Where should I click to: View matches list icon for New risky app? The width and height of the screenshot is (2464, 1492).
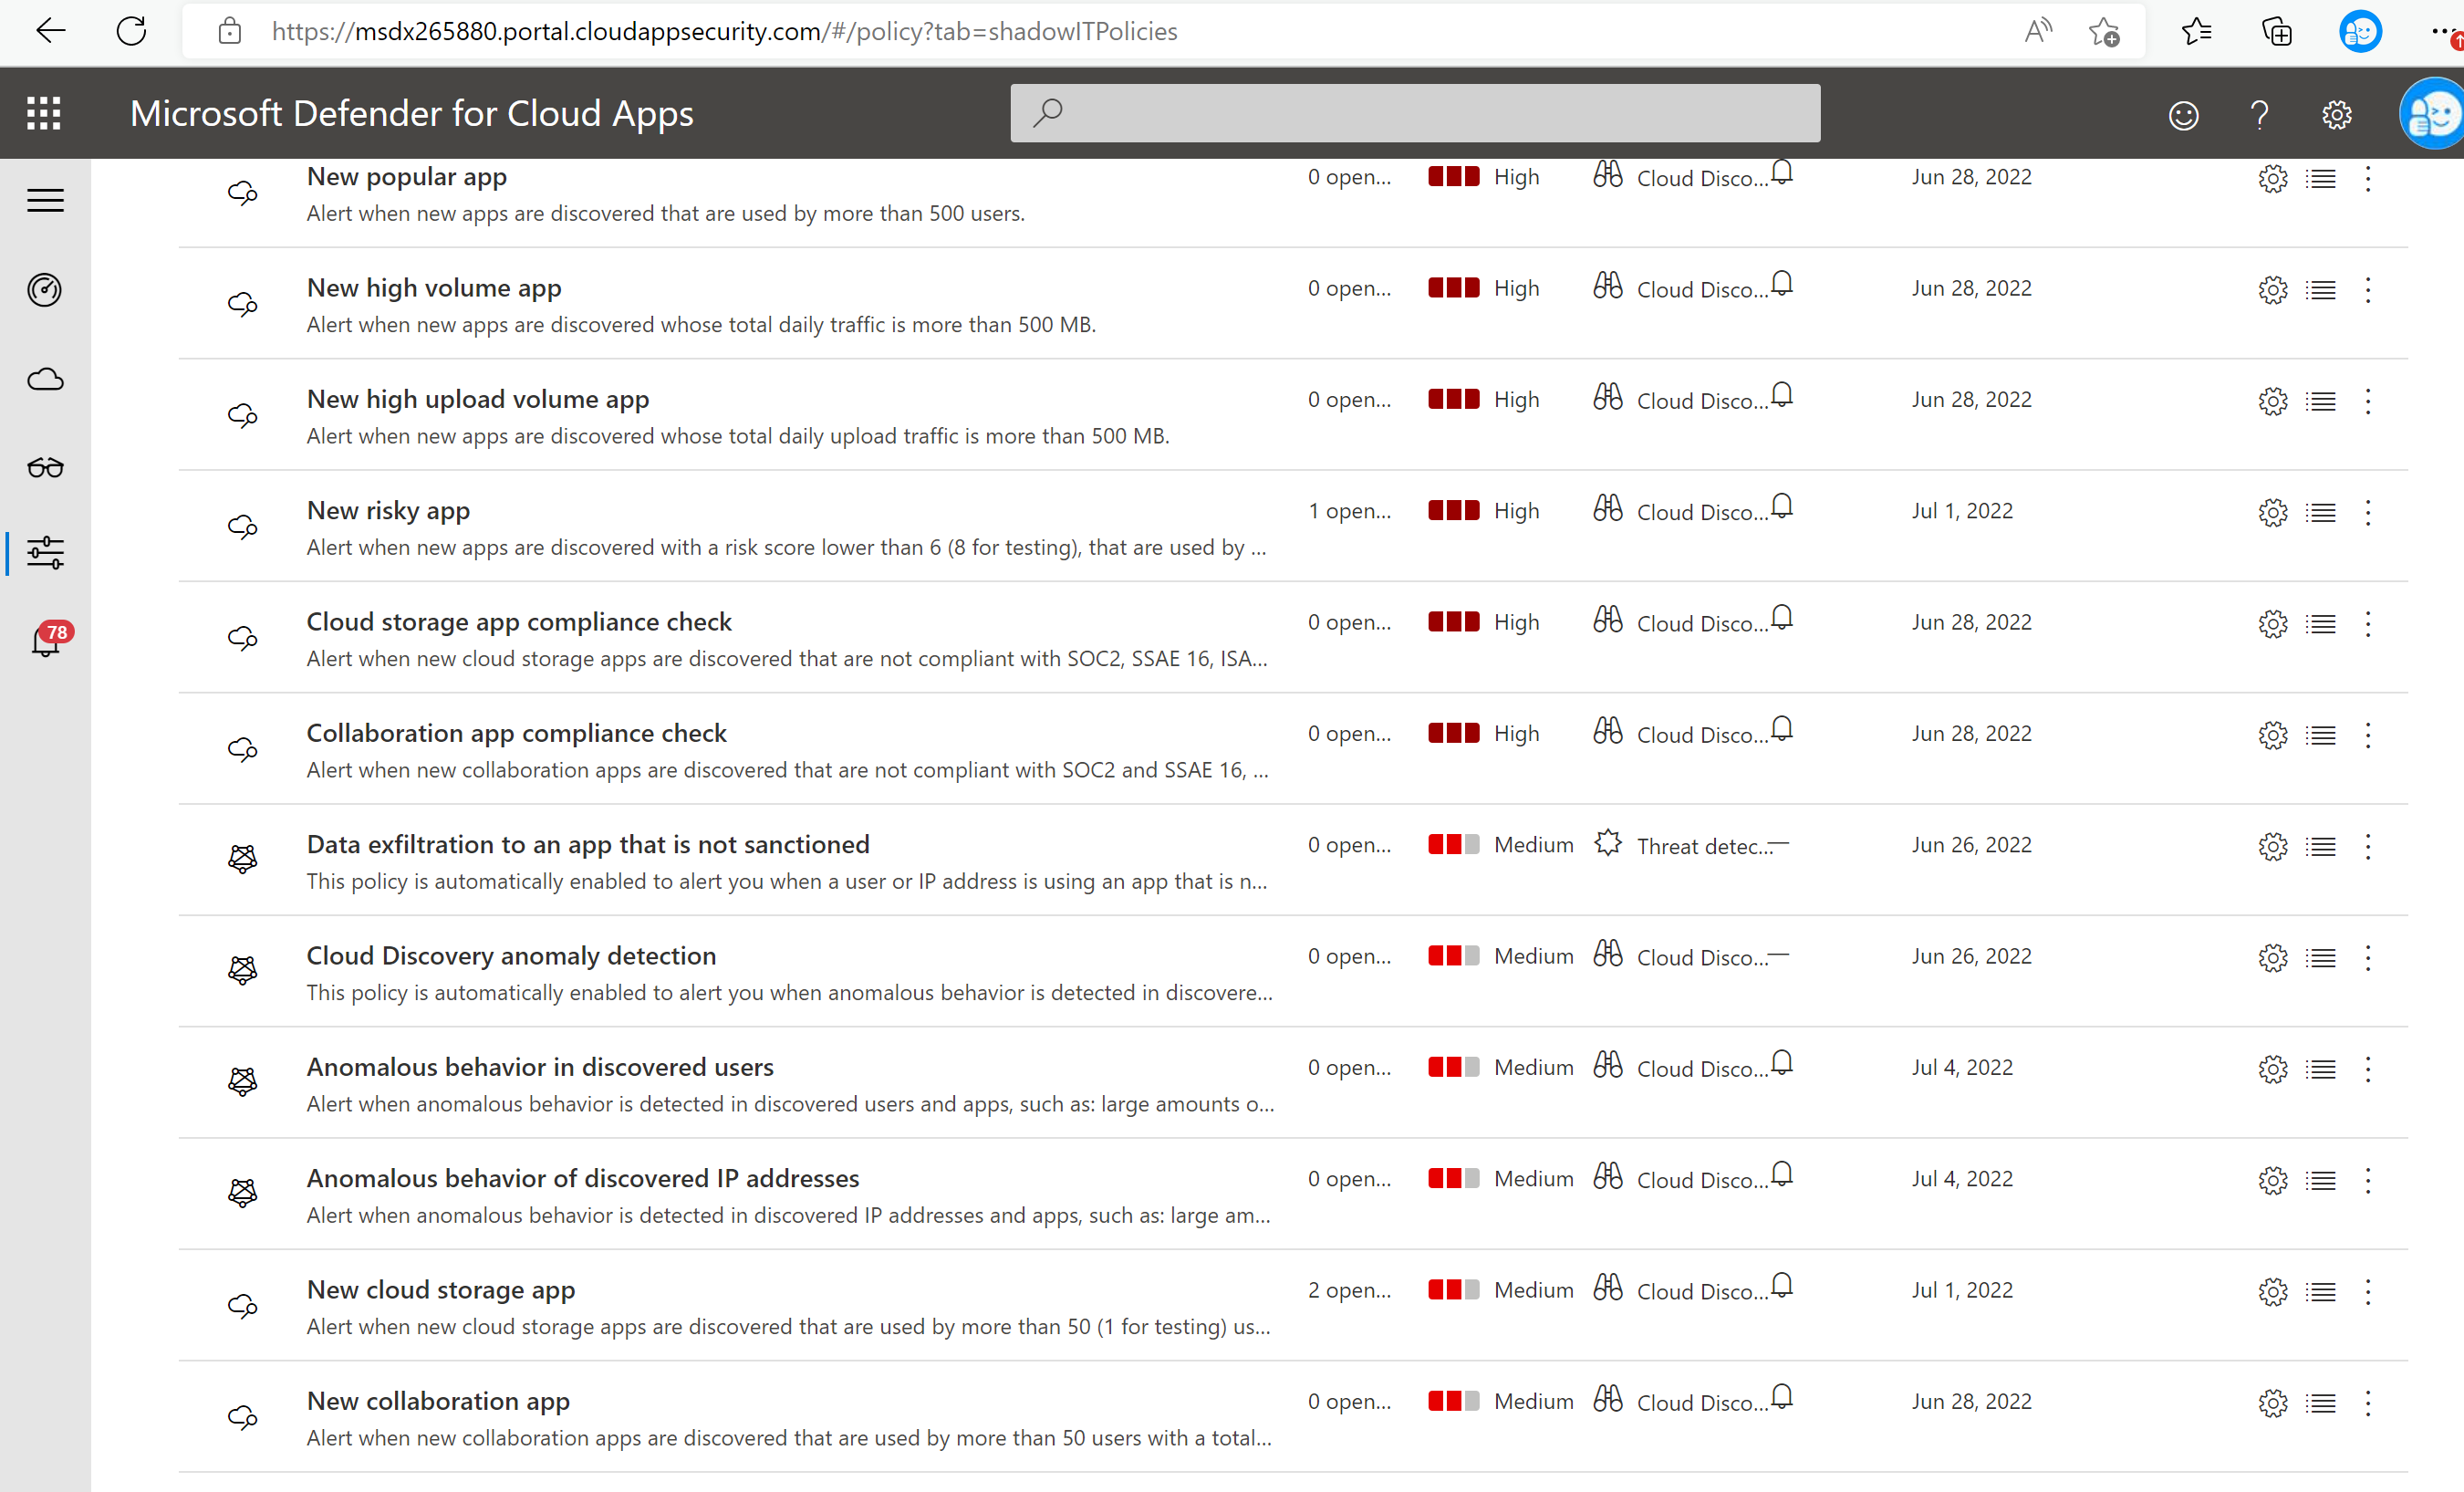coord(2321,512)
